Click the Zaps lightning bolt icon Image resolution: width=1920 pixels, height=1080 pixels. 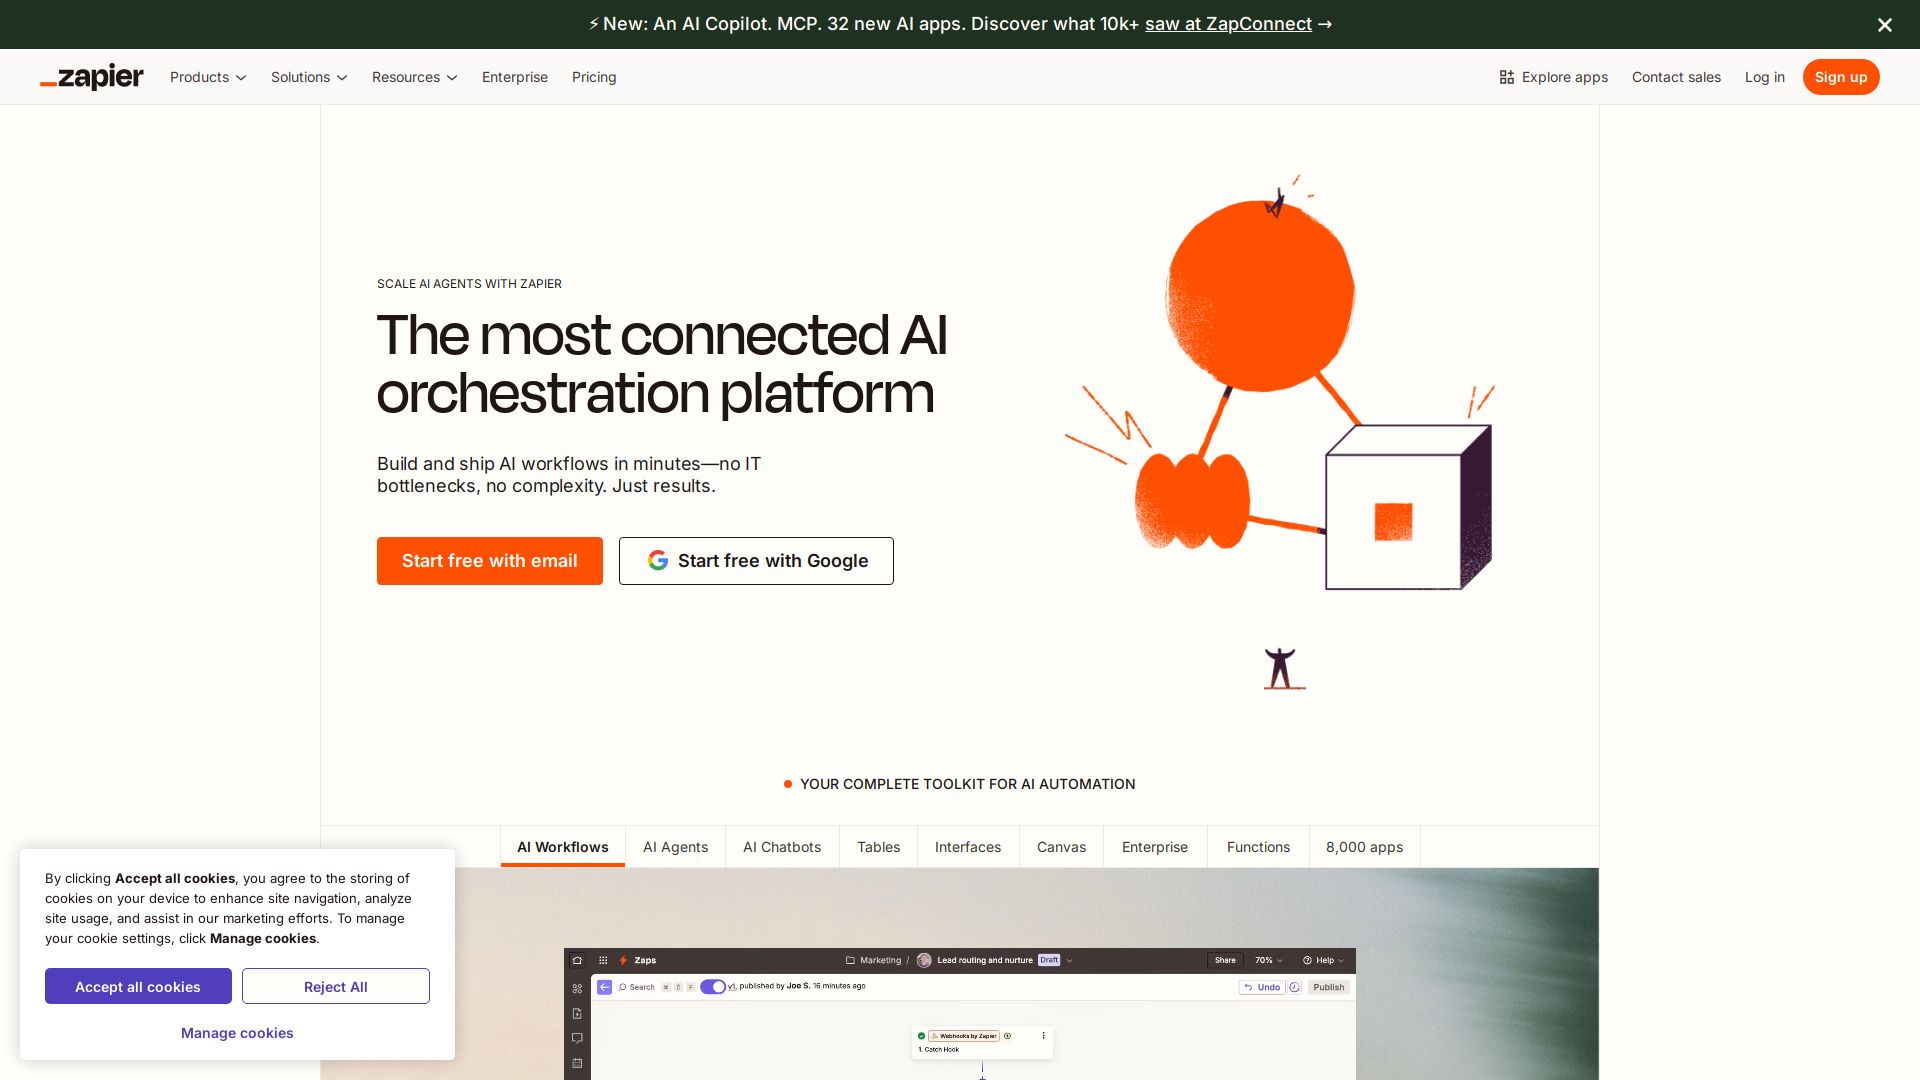pyautogui.click(x=623, y=960)
